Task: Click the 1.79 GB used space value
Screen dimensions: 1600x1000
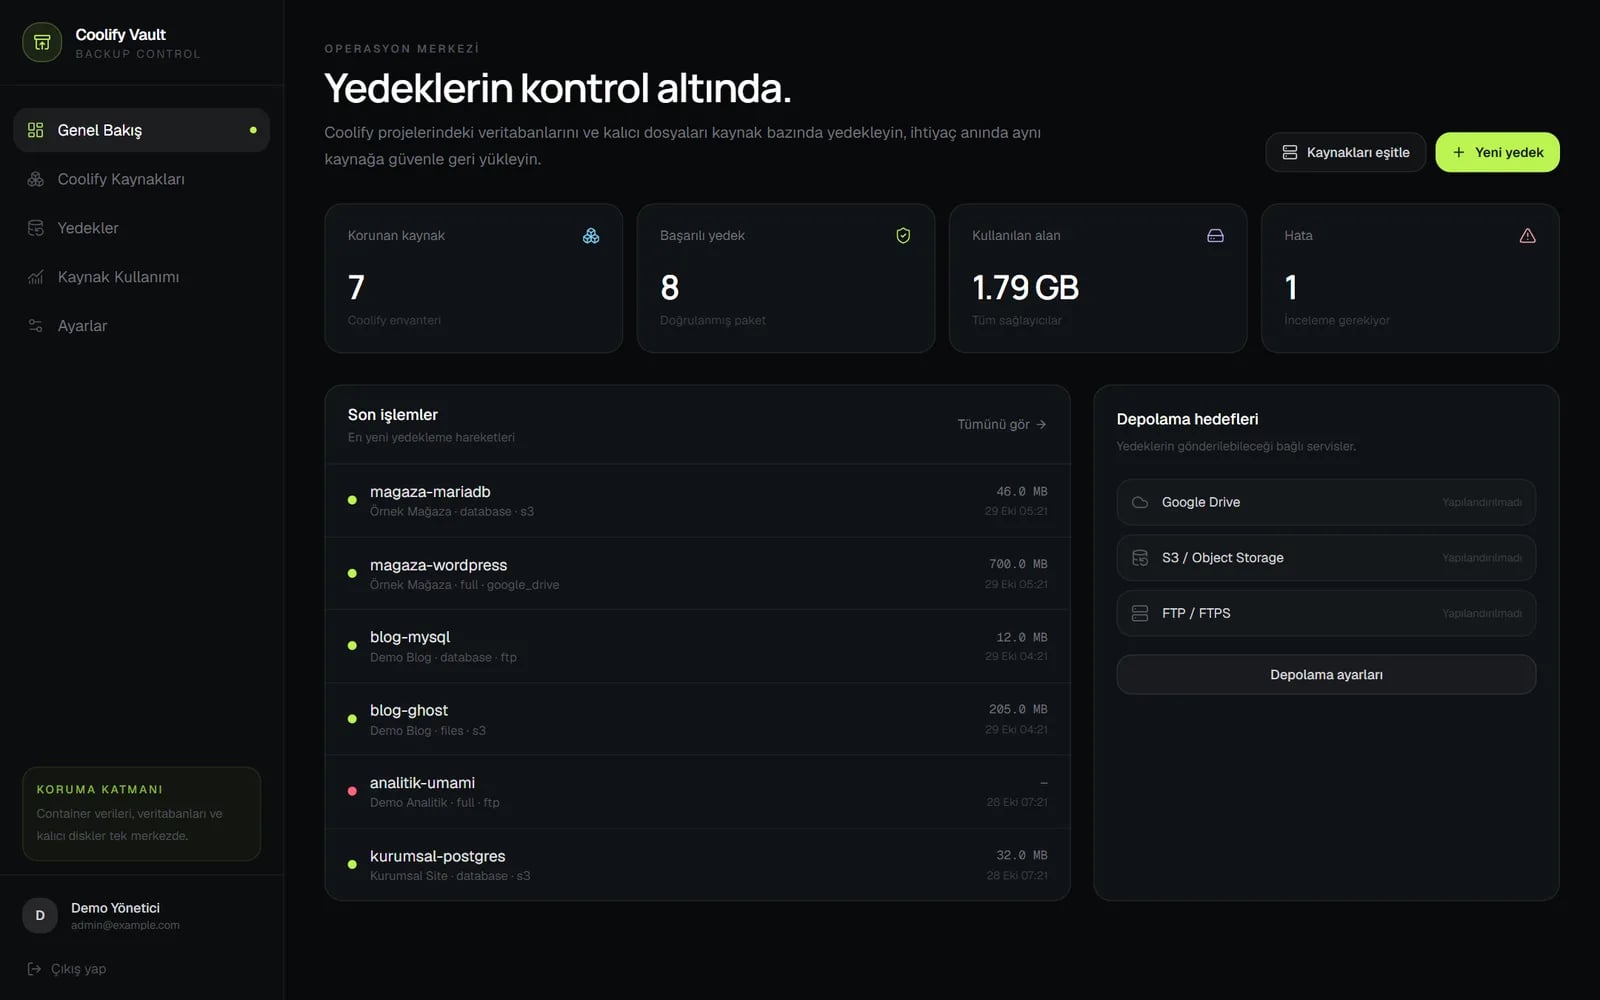Action: [1025, 288]
